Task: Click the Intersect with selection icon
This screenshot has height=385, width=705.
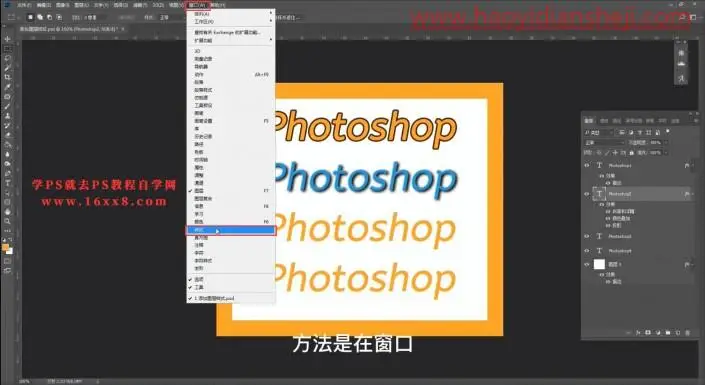Action: tap(59, 17)
